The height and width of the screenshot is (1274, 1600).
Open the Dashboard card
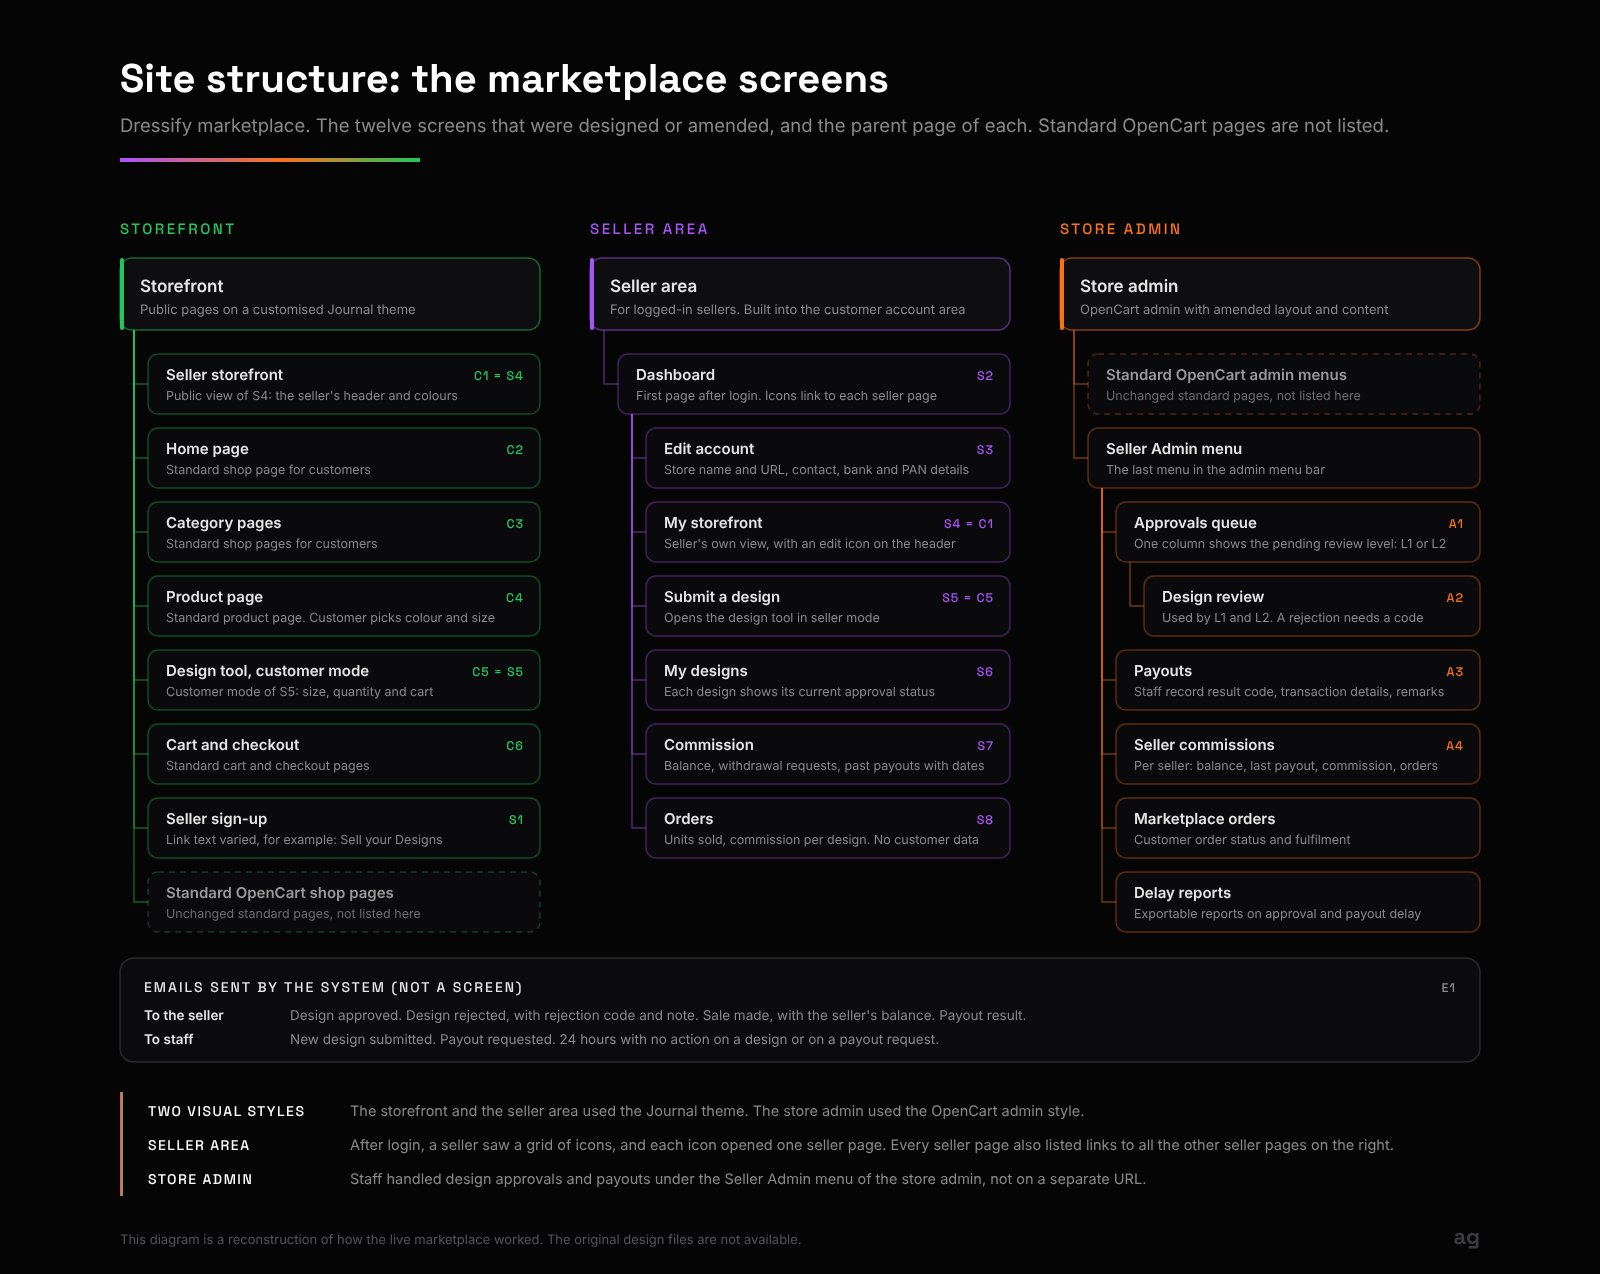click(x=814, y=384)
